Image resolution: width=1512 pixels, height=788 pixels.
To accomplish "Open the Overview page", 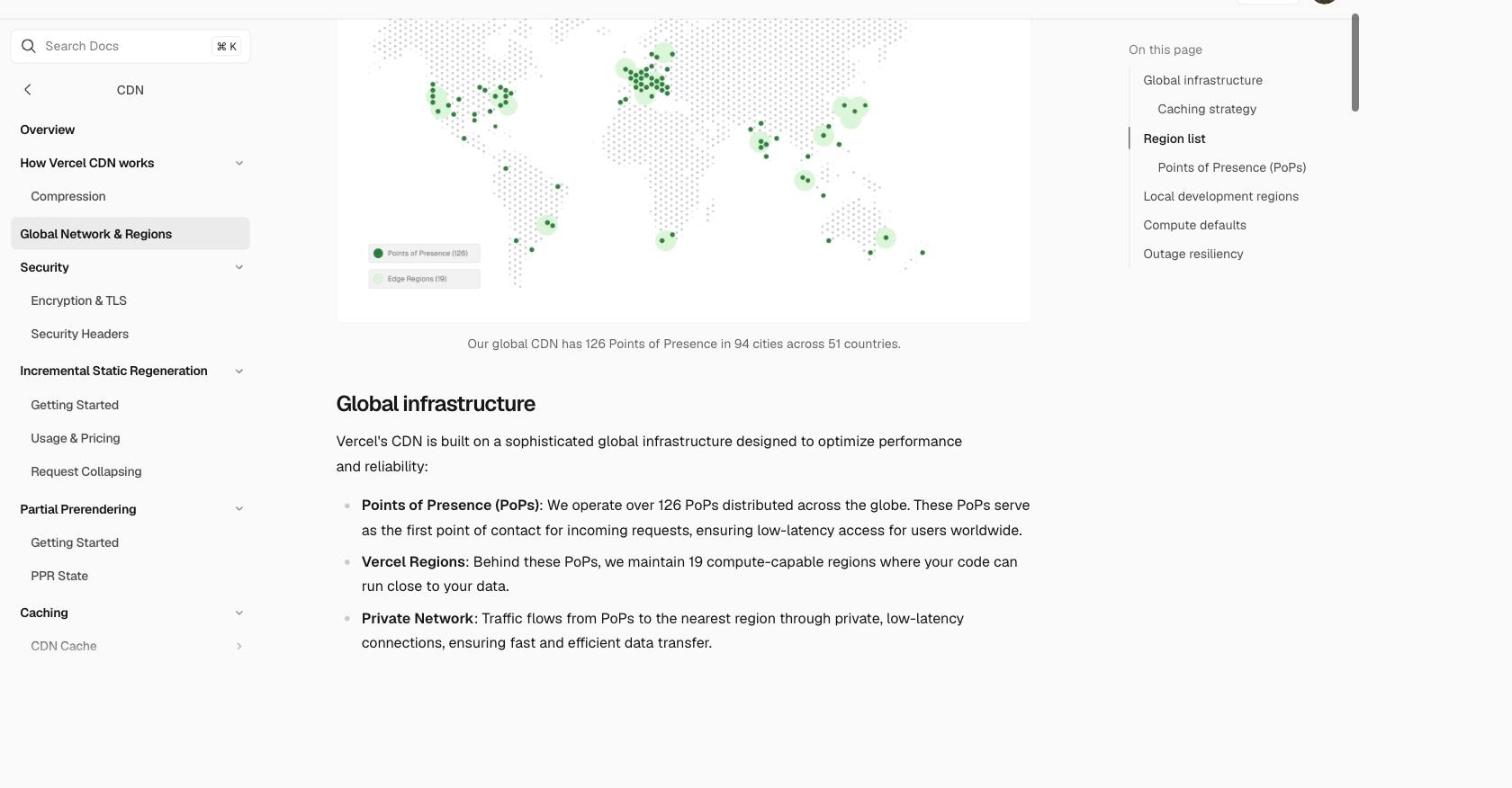I will (x=47, y=130).
